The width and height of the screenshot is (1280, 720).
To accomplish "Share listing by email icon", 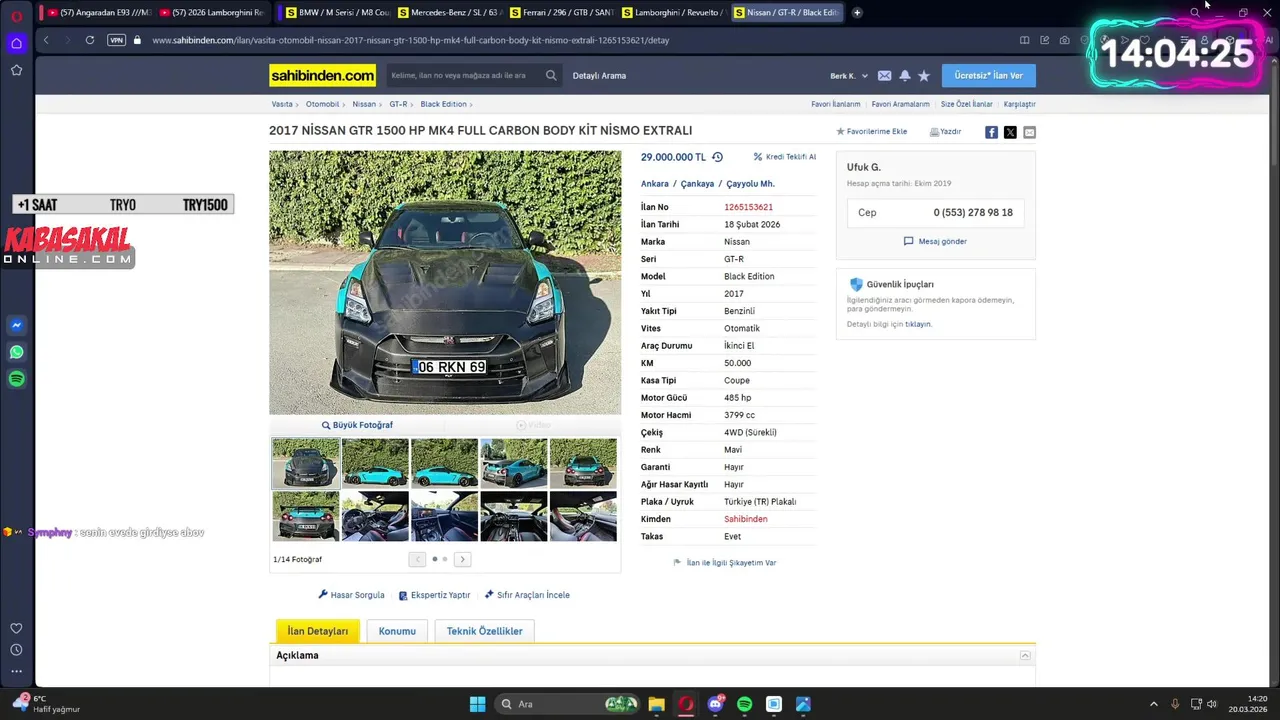I will 1029,132.
